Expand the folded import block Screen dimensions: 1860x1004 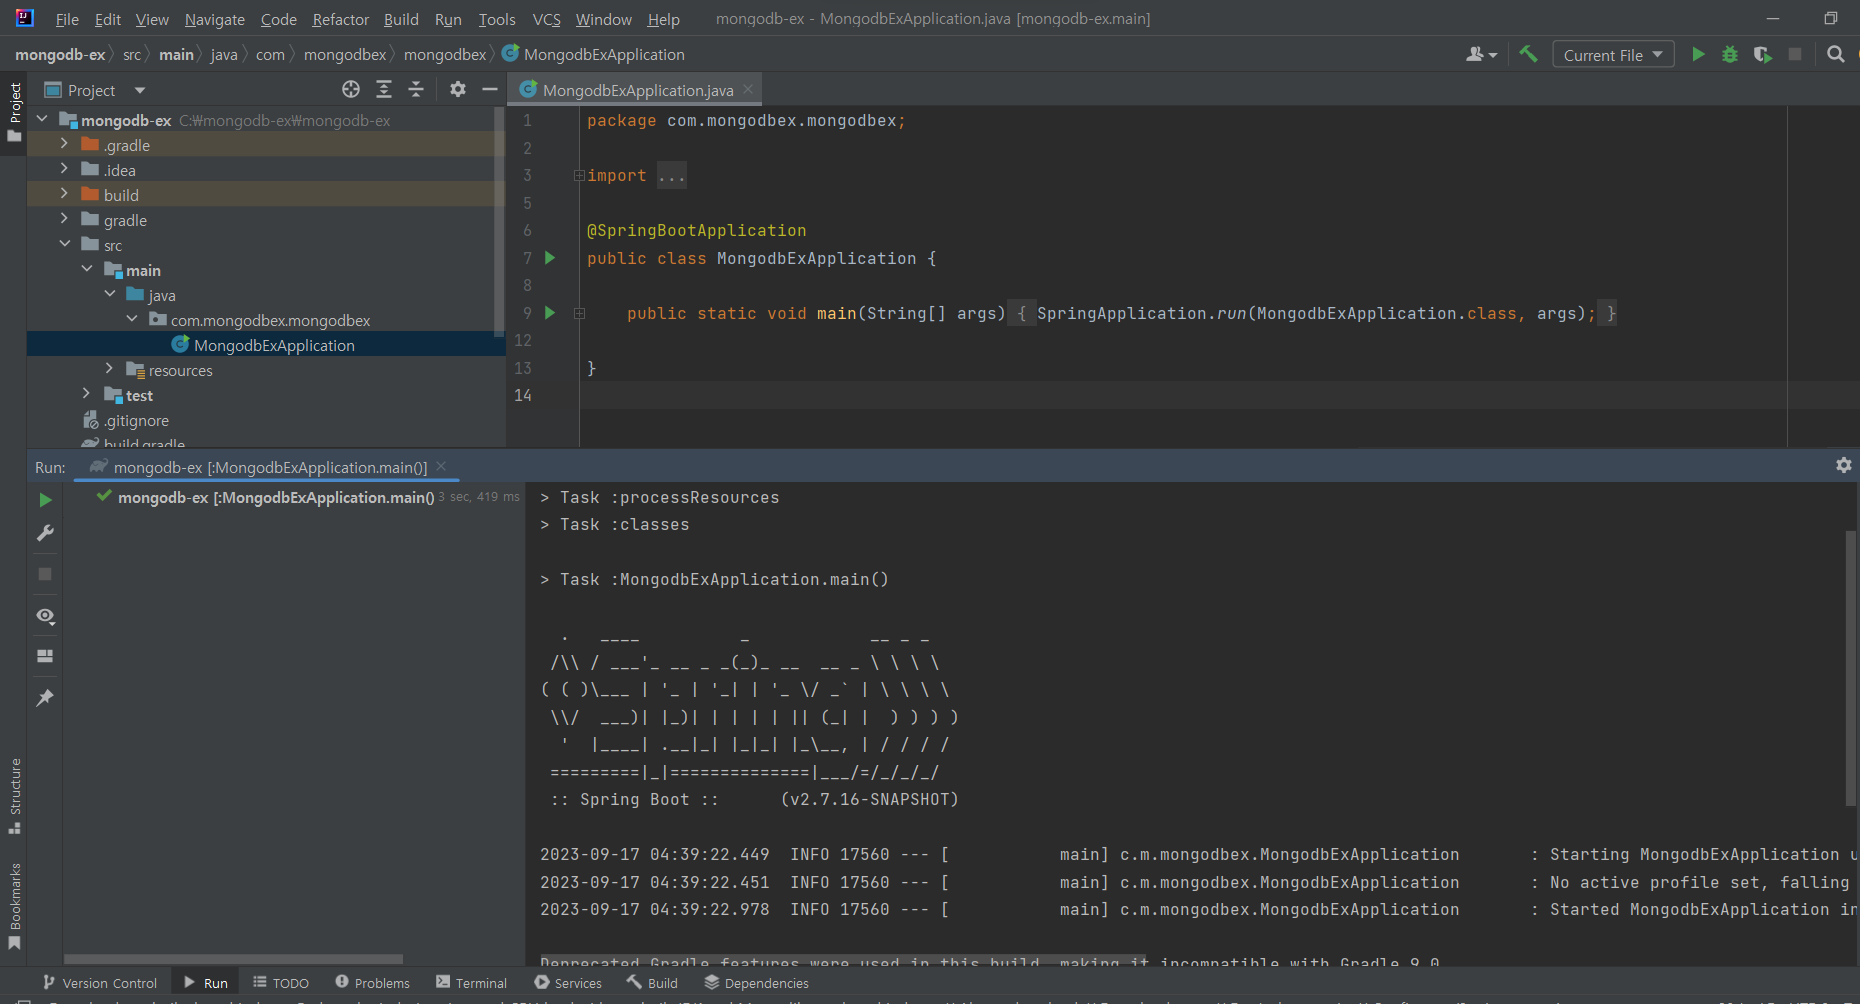pyautogui.click(x=579, y=176)
